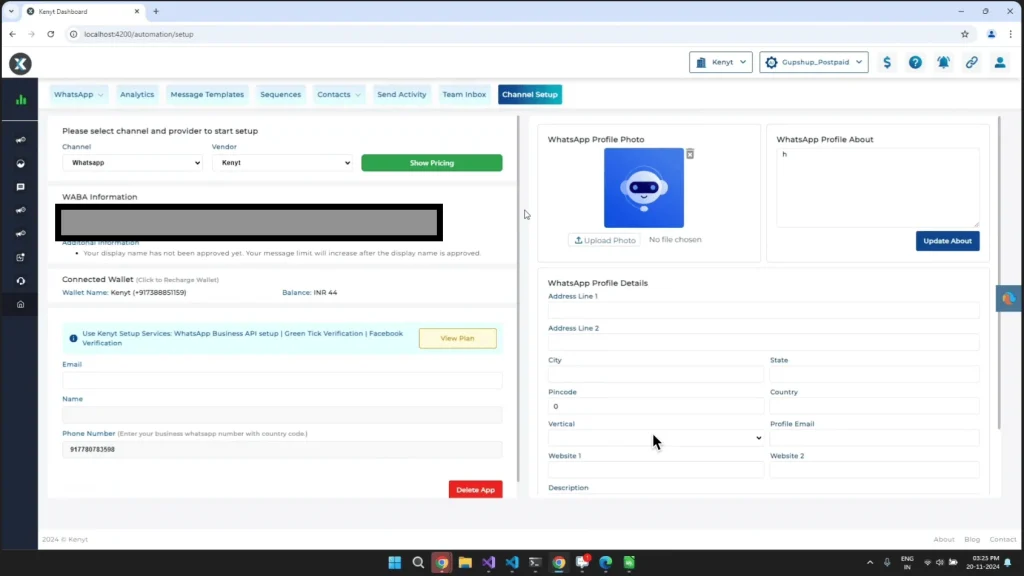Switch to the Team Inbox tab

point(464,94)
